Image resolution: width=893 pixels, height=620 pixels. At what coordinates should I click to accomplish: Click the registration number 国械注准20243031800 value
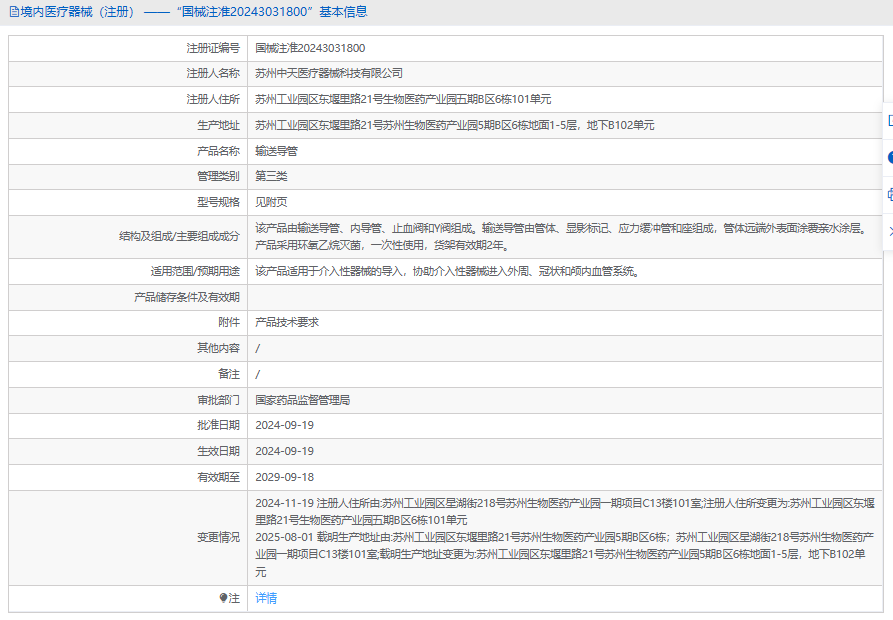coord(310,48)
